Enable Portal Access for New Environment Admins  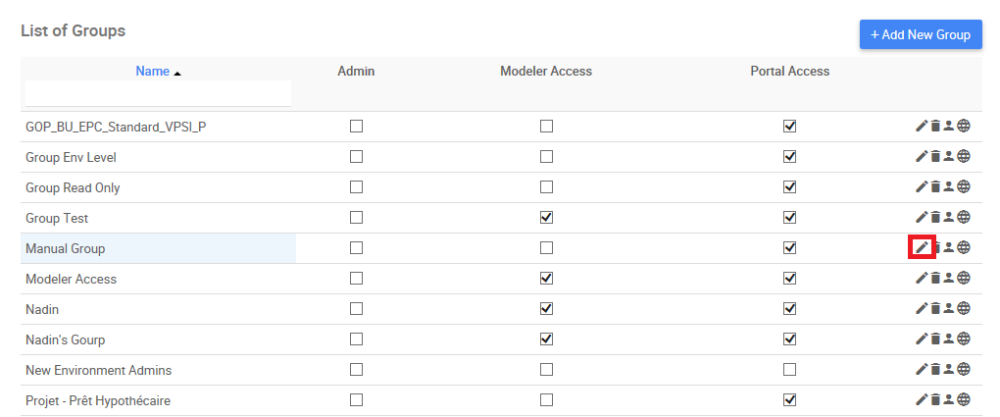click(790, 370)
